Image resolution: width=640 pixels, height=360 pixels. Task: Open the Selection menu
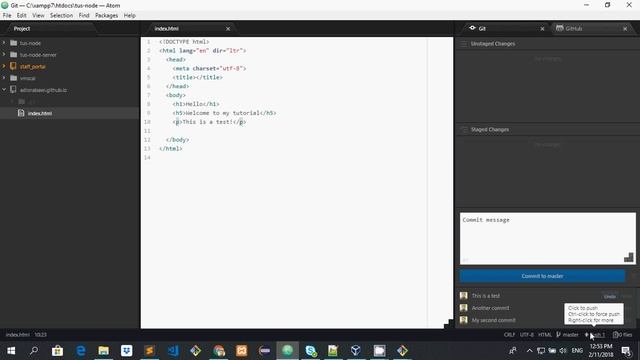click(x=61, y=16)
